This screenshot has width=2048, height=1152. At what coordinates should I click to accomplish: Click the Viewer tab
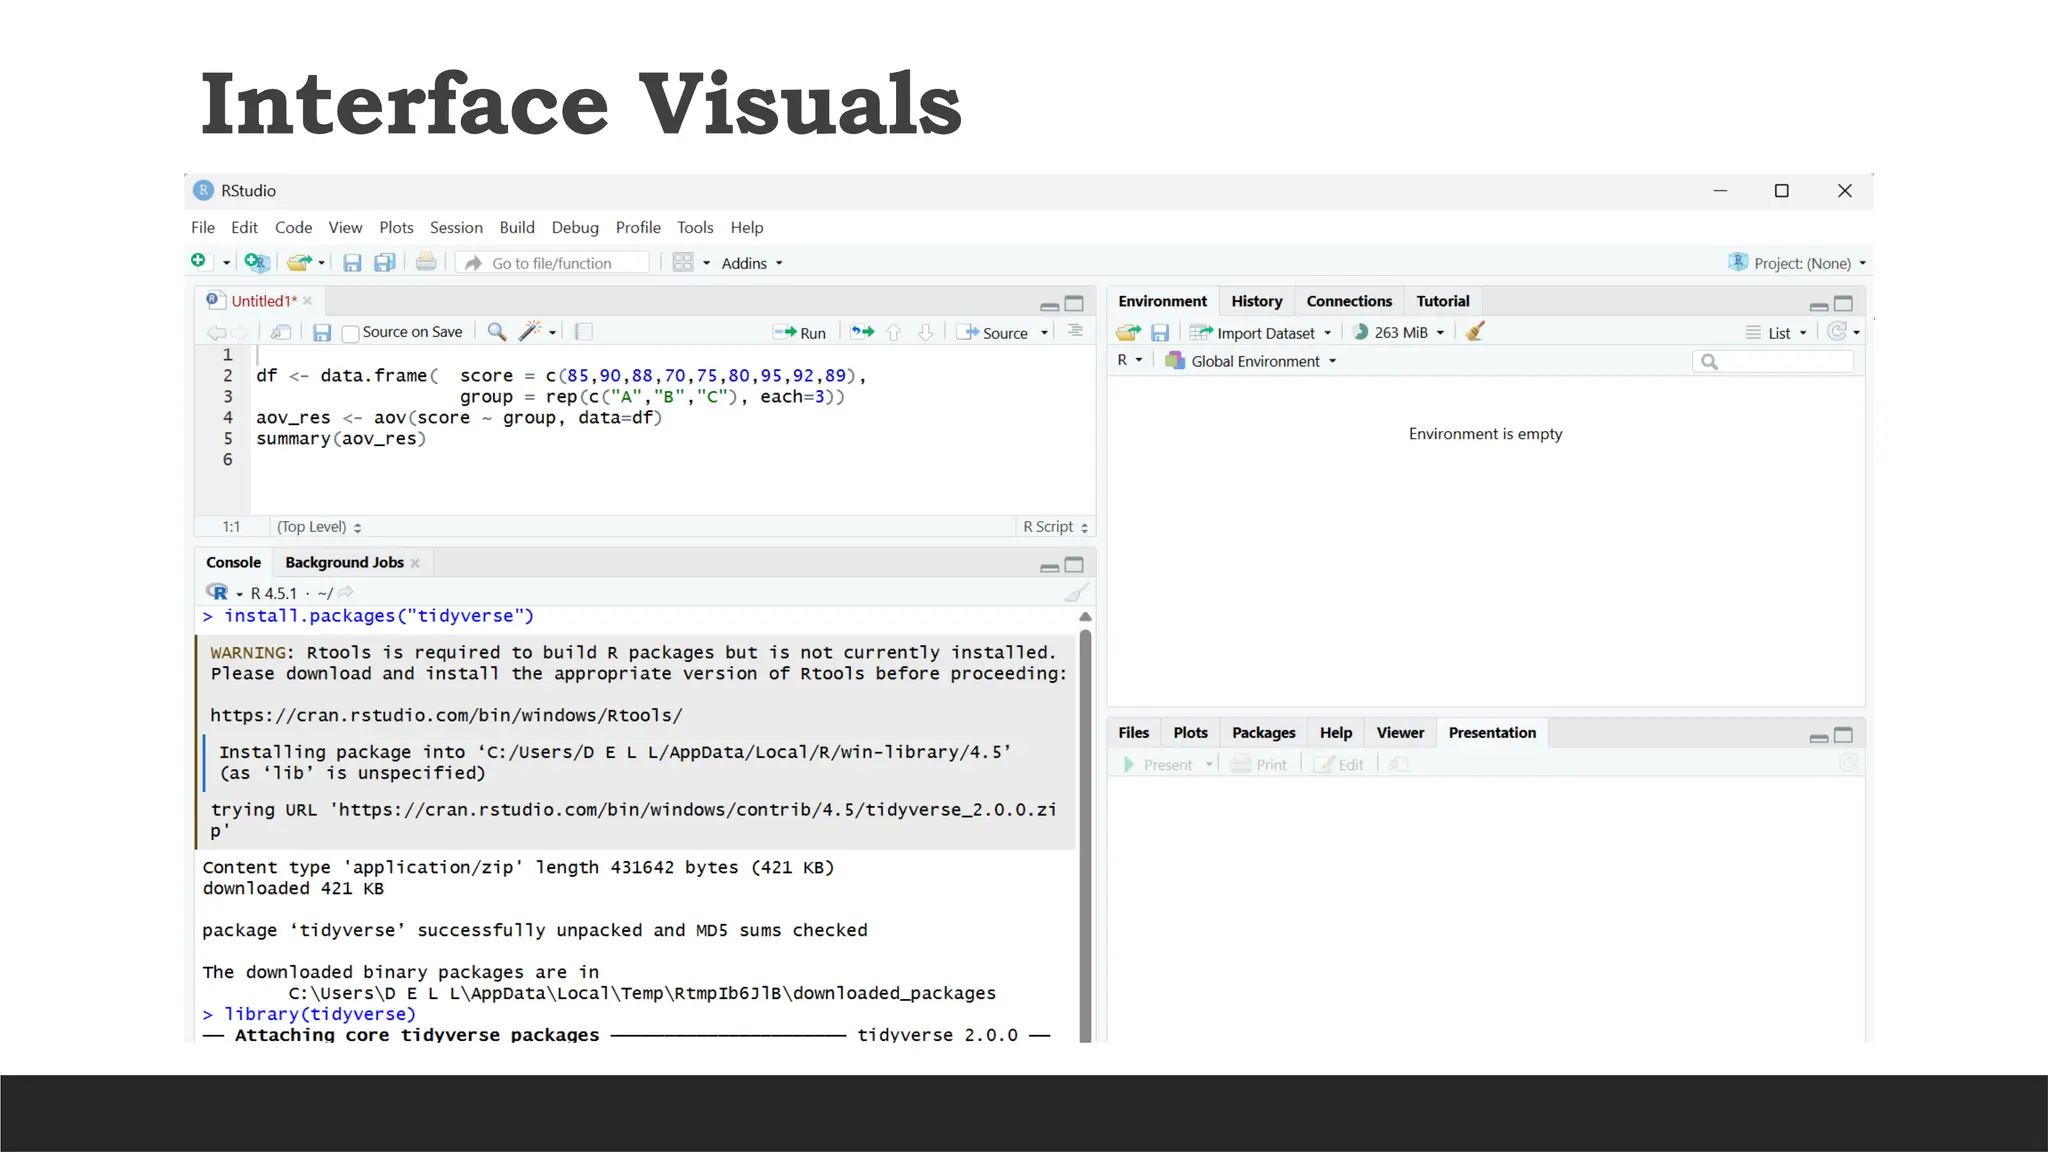1400,733
